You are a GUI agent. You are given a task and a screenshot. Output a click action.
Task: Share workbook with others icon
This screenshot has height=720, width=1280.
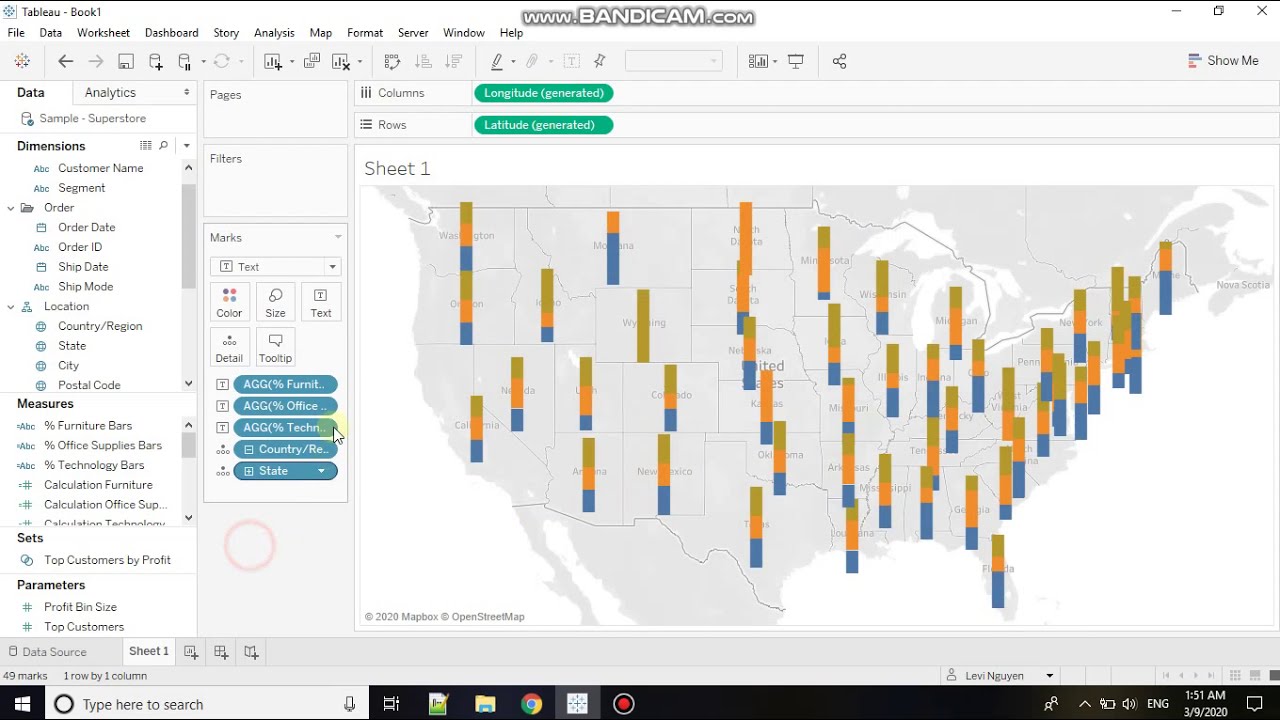pyautogui.click(x=839, y=61)
